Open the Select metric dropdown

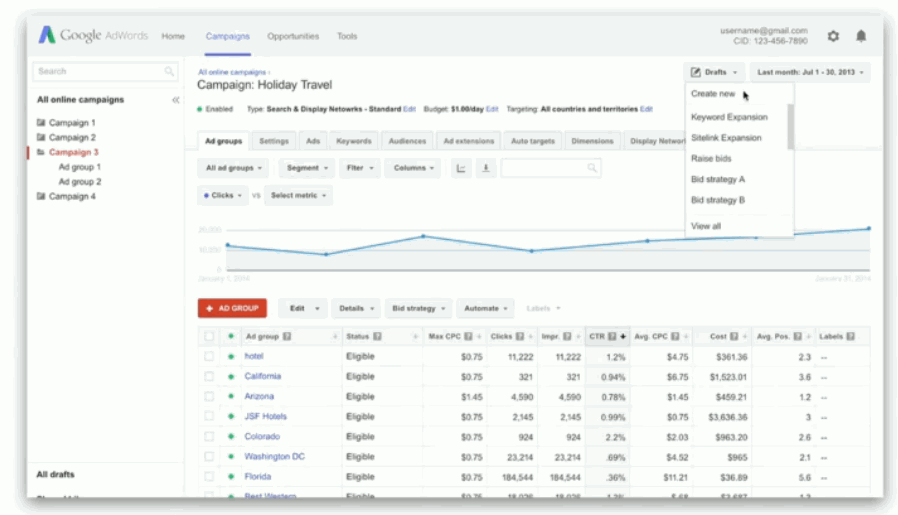click(298, 195)
